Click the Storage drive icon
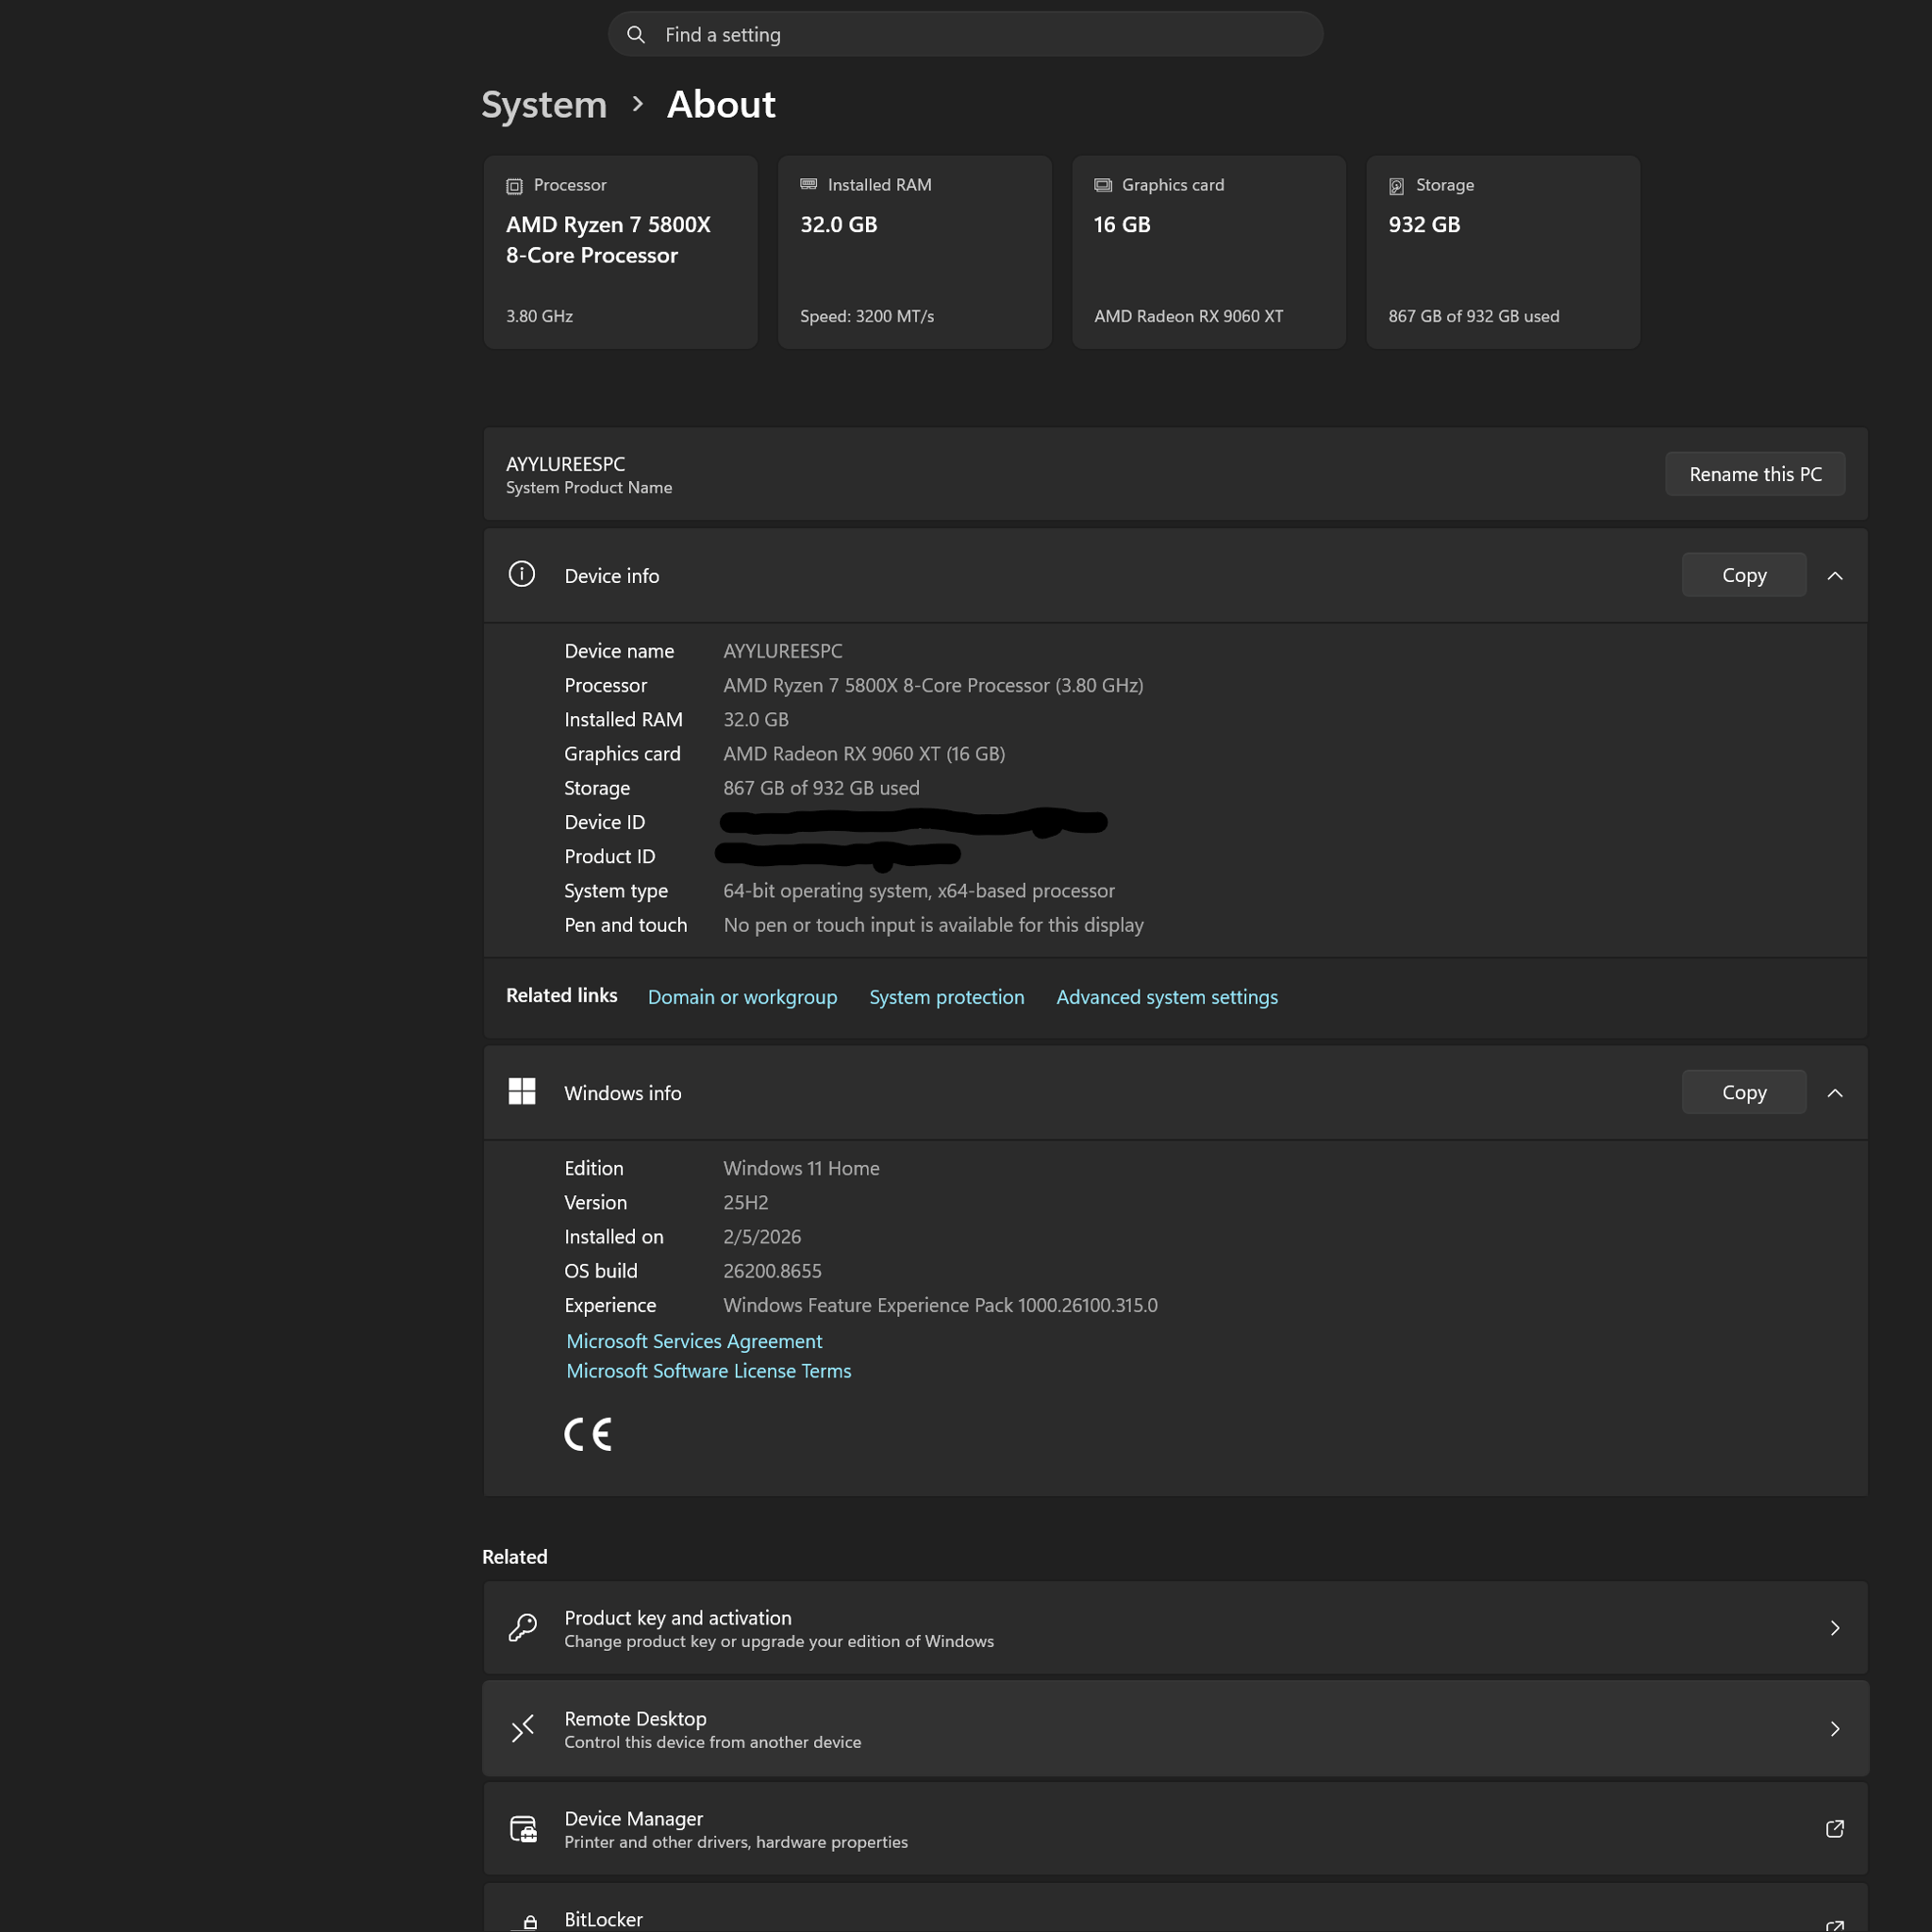 [1397, 186]
